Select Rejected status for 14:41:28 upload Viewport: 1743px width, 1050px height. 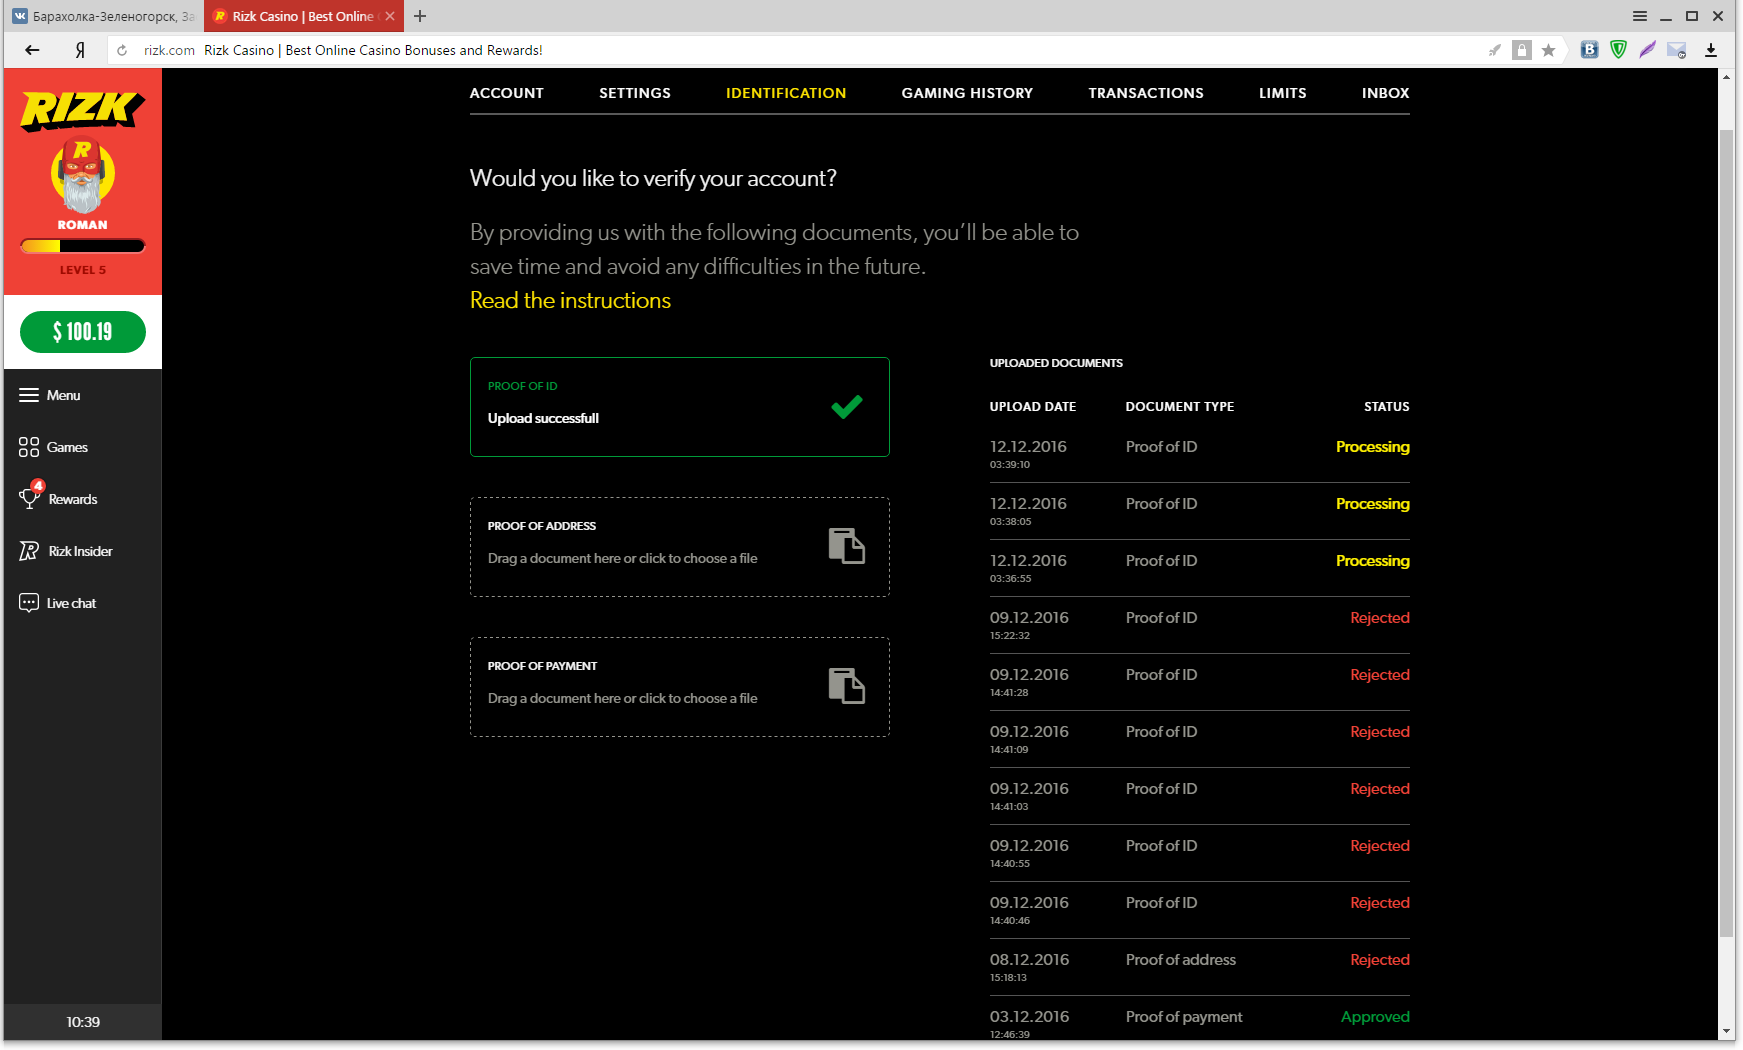[1380, 675]
